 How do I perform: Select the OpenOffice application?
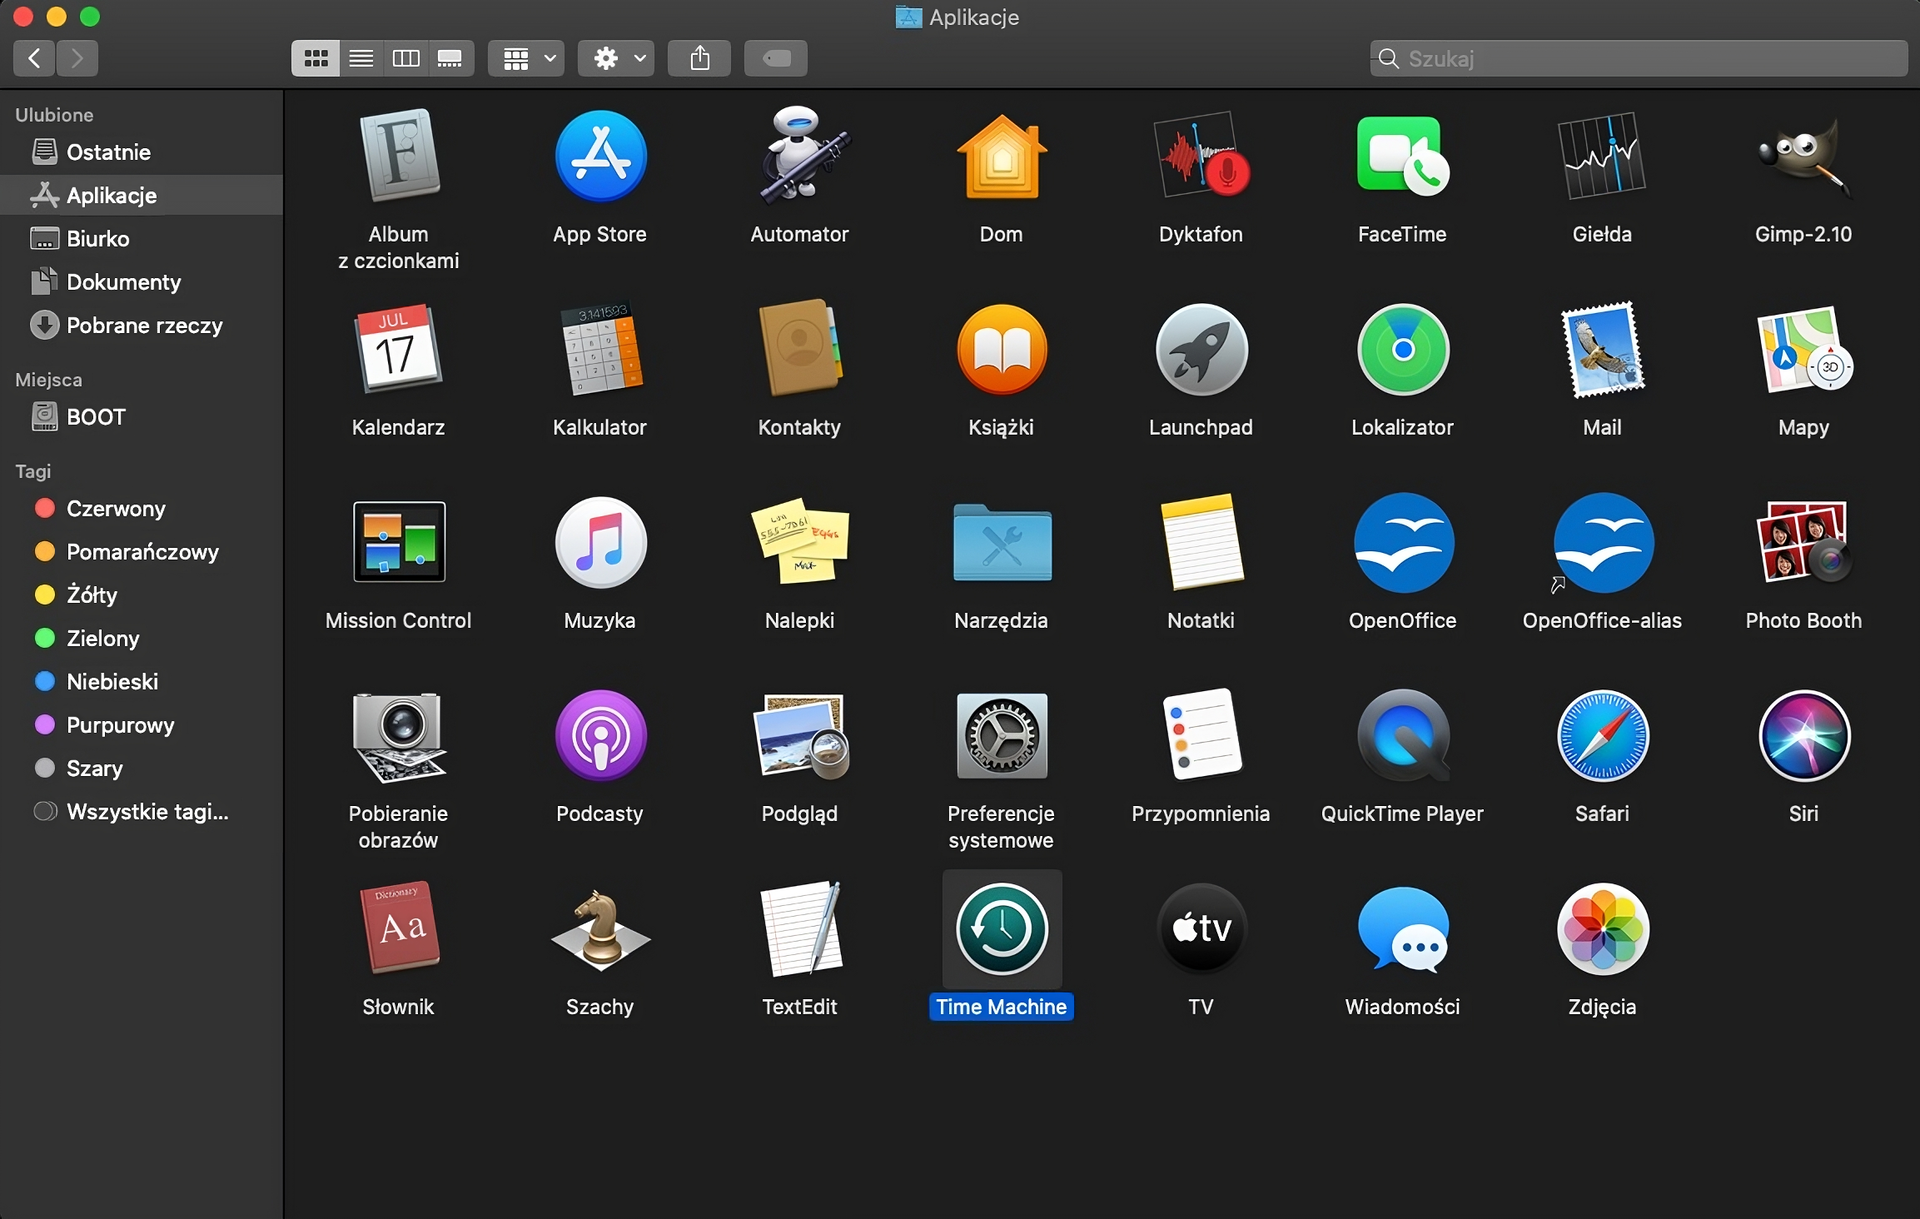[1402, 543]
